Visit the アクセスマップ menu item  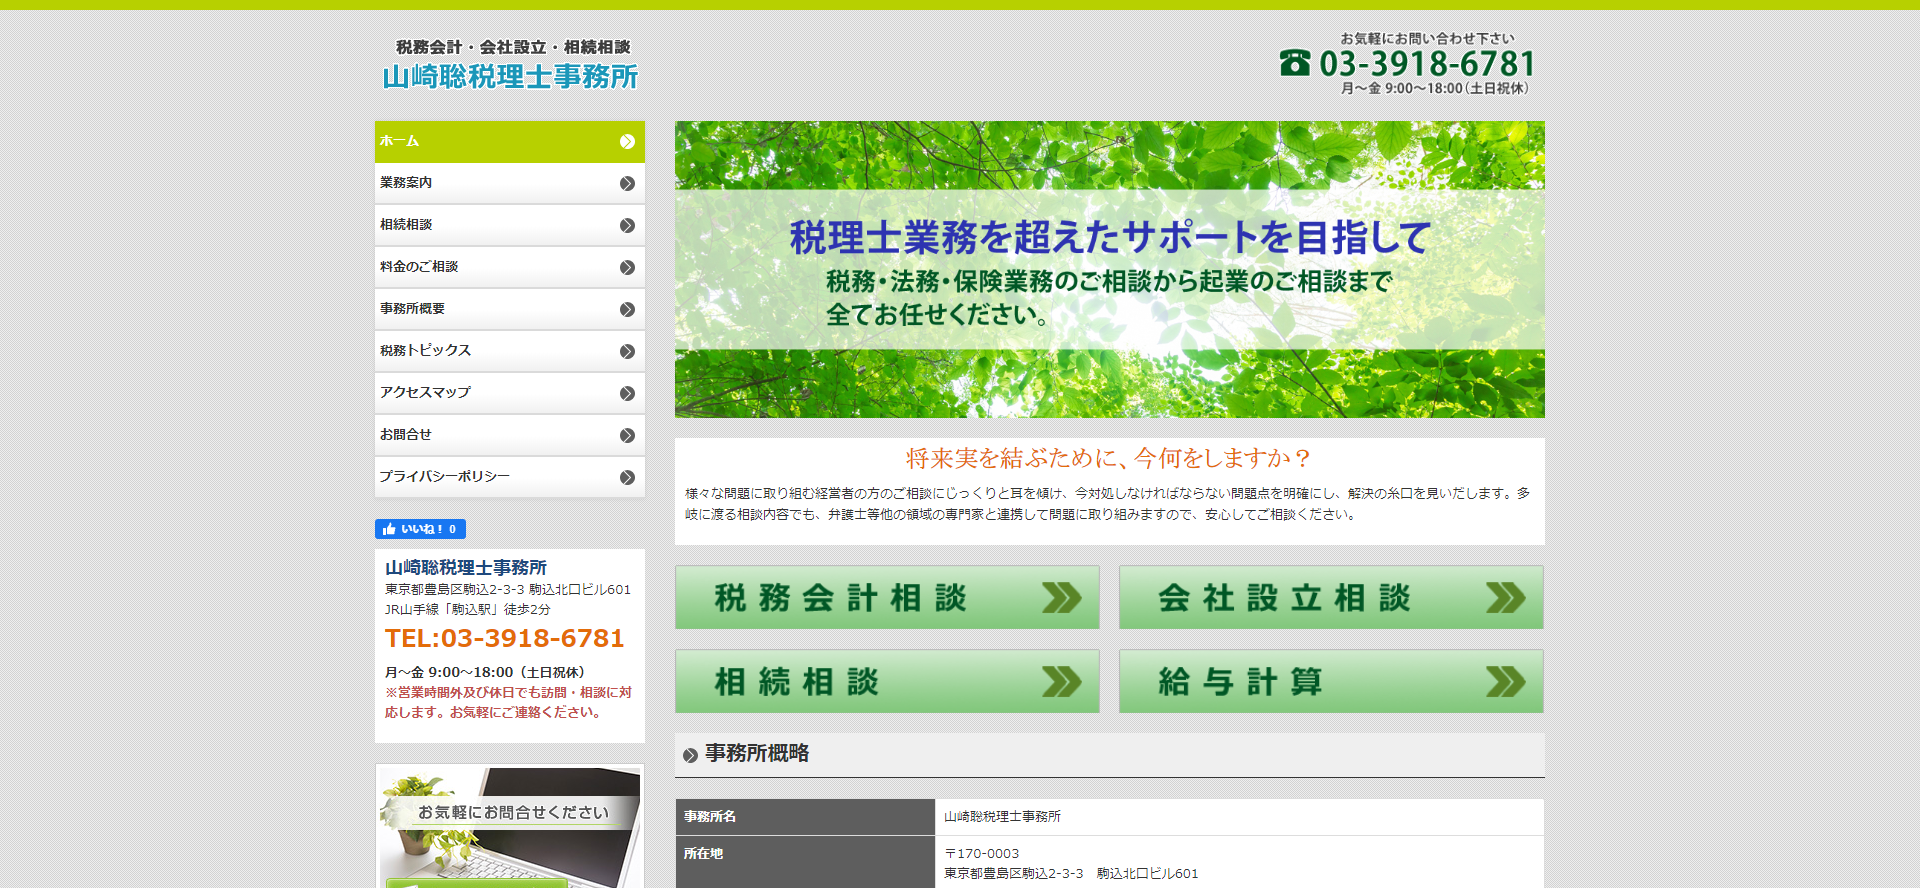[510, 393]
